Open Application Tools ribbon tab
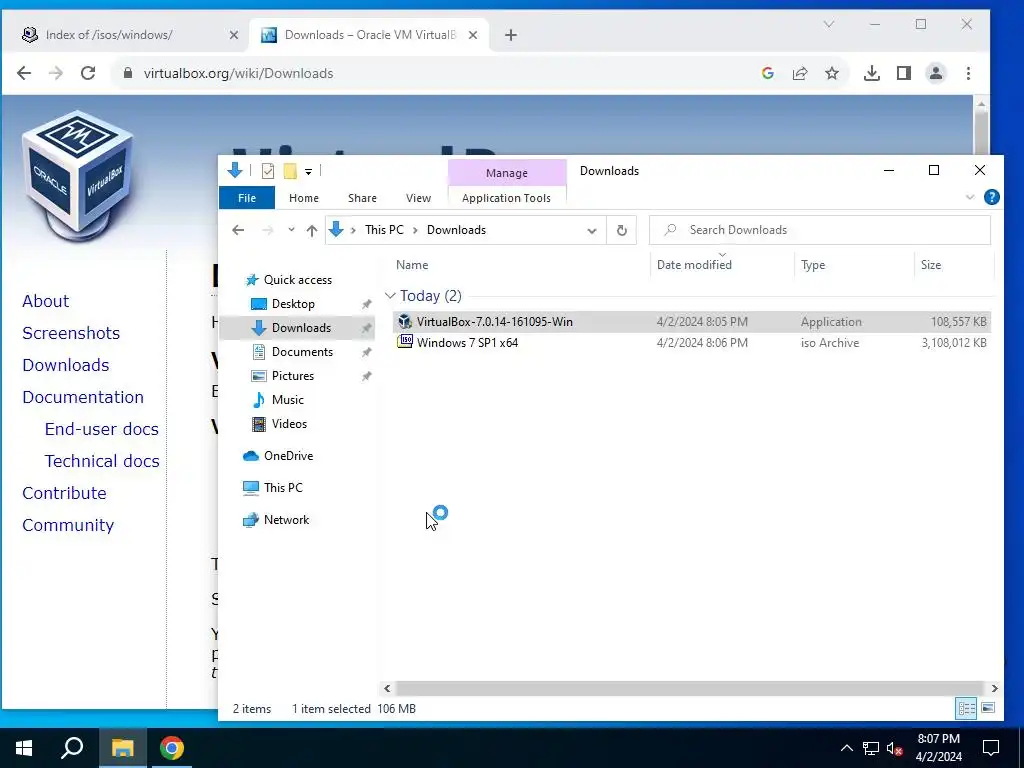 (506, 198)
